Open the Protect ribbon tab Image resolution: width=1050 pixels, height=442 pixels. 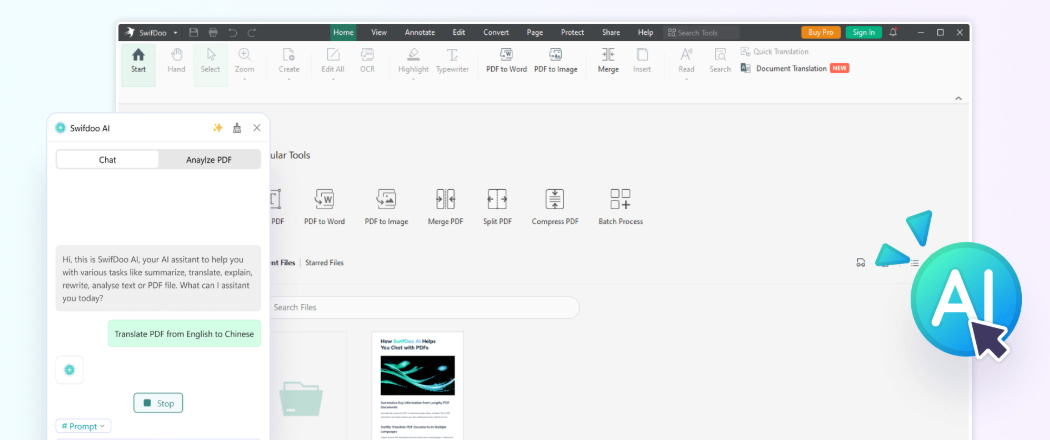pyautogui.click(x=573, y=32)
